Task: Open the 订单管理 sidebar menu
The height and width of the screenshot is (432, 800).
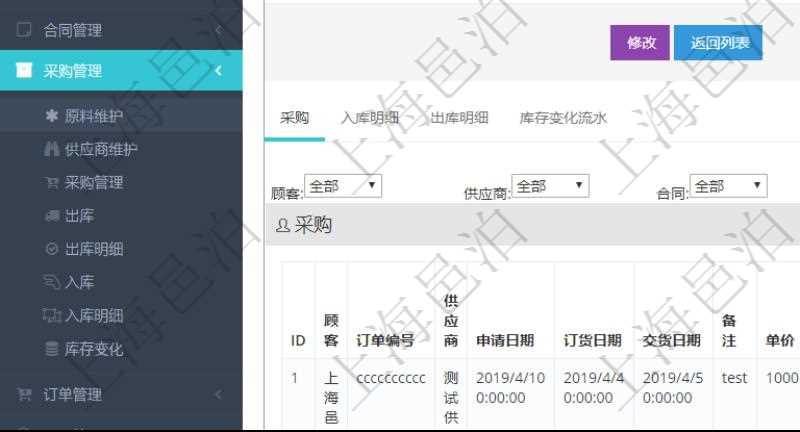Action: [121, 394]
